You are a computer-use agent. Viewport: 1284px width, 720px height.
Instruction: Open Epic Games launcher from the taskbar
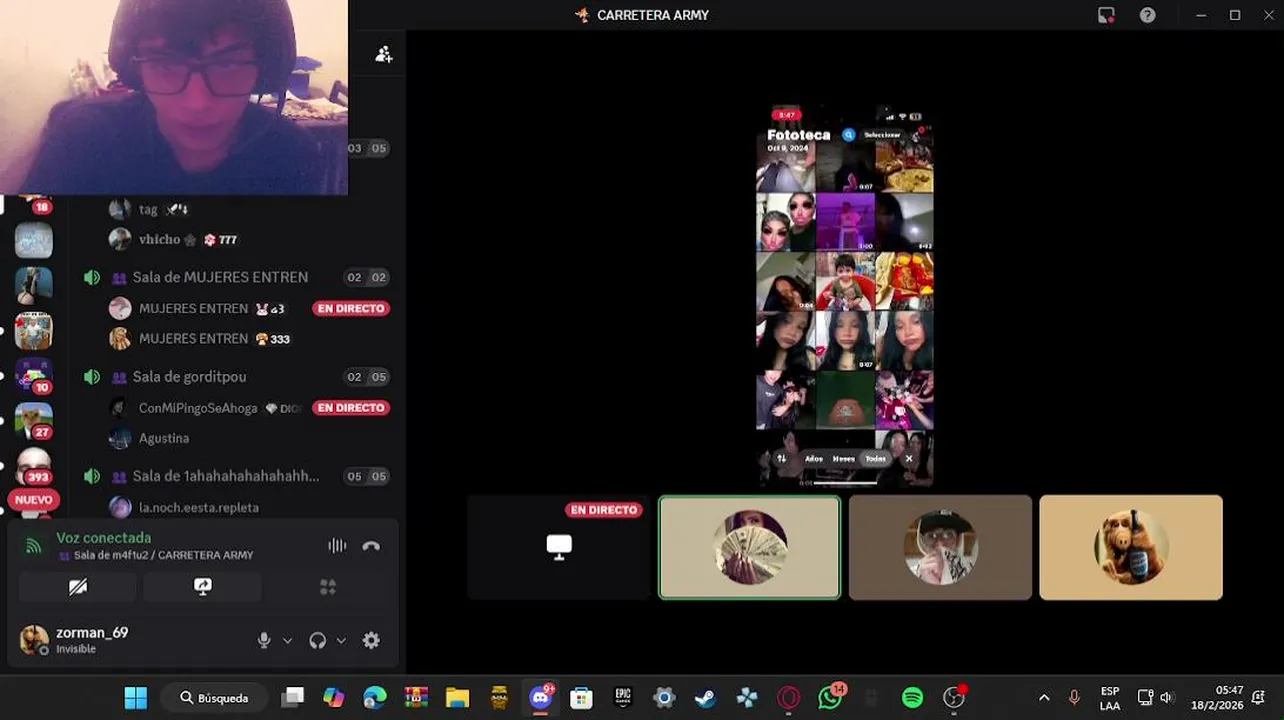(x=623, y=698)
